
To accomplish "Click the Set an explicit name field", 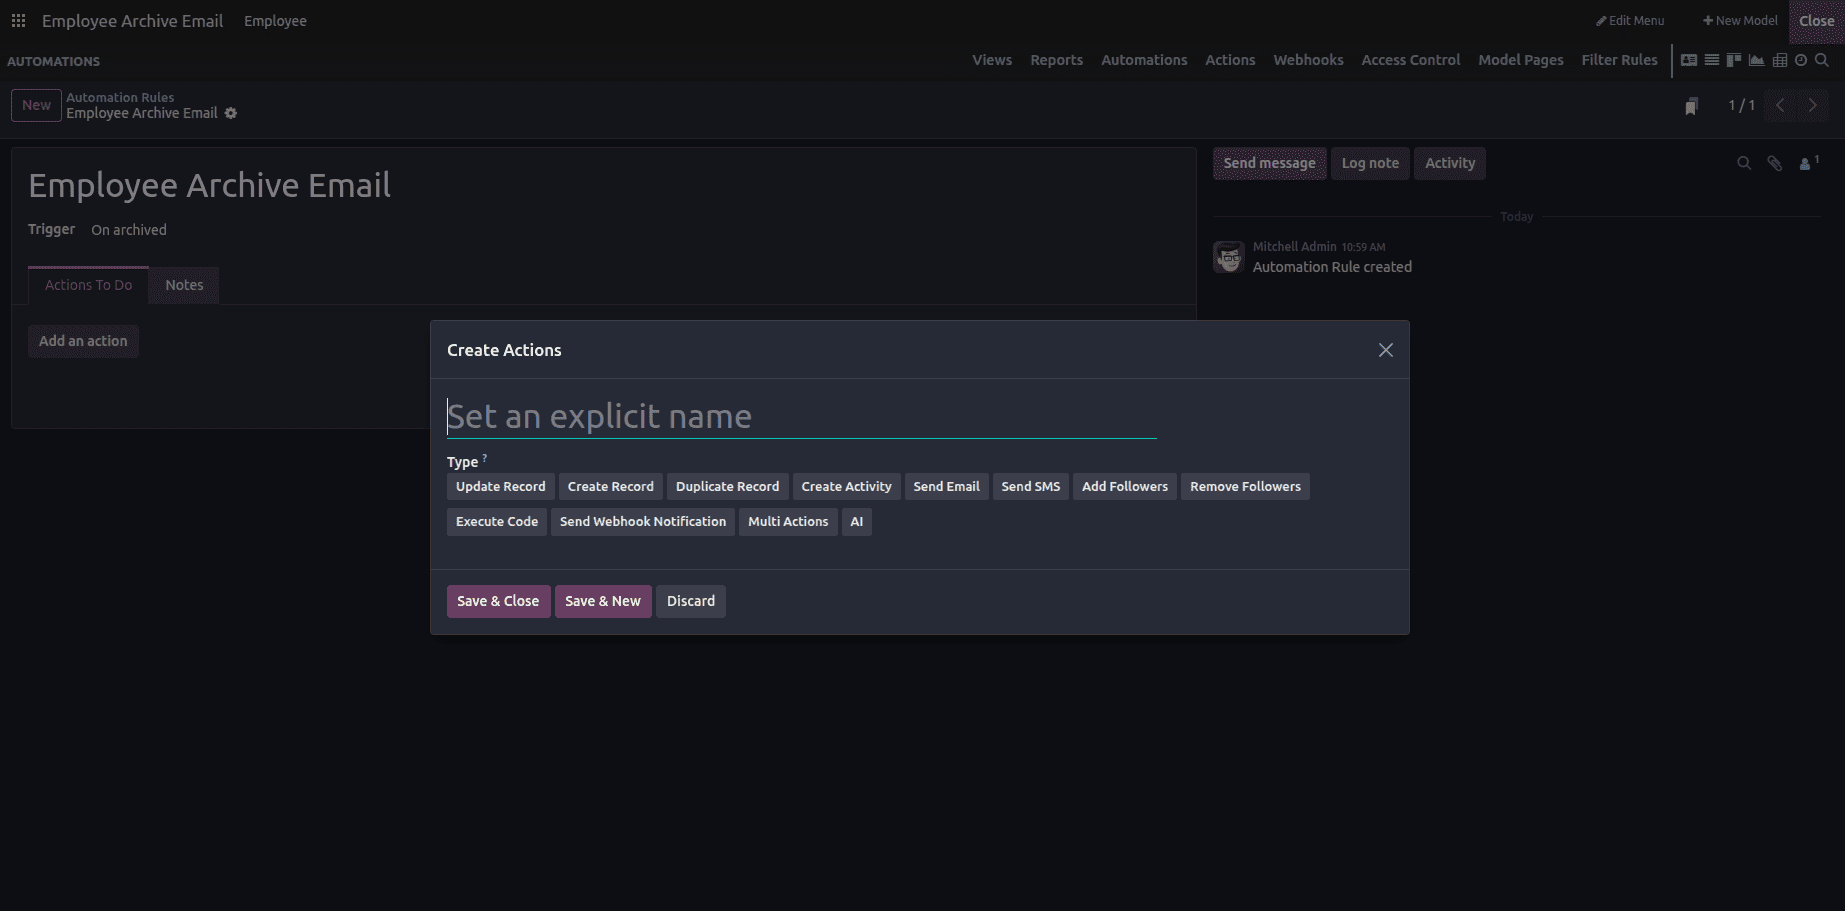I will pos(800,416).
